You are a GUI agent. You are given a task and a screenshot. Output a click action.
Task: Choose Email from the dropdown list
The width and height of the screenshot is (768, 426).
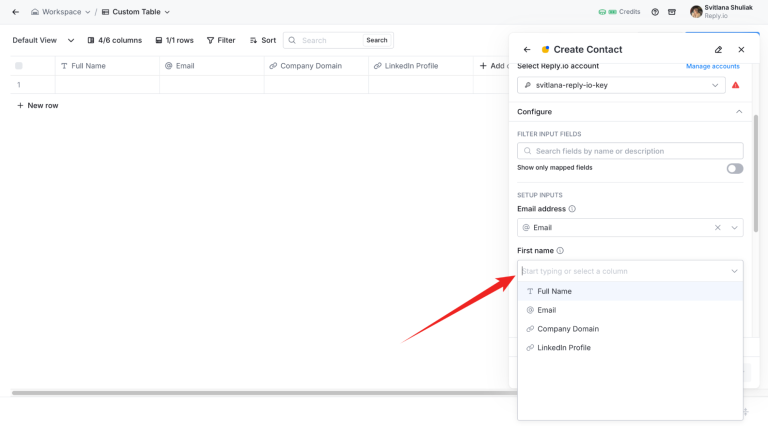click(630, 310)
